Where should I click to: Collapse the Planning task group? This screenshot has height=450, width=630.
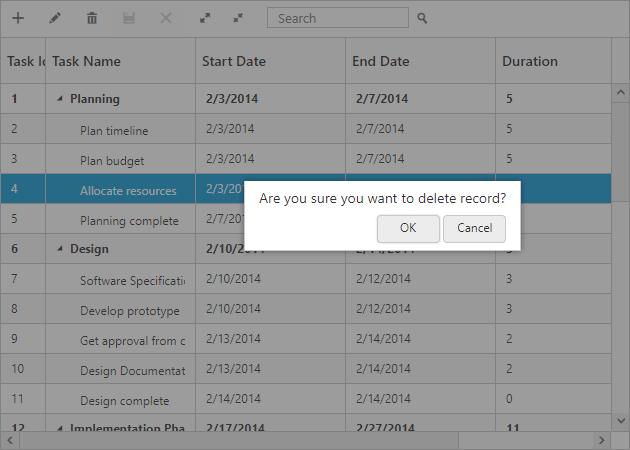click(x=60, y=99)
